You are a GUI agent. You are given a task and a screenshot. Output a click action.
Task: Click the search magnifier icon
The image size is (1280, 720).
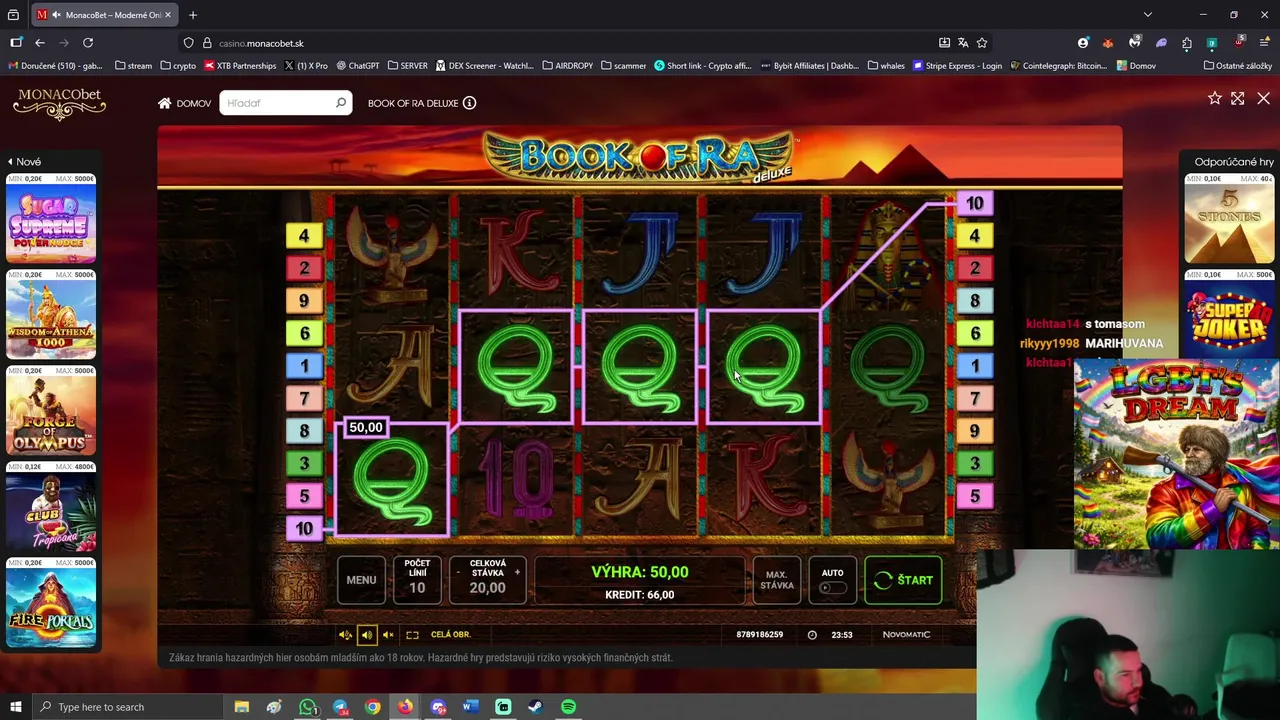coord(341,103)
